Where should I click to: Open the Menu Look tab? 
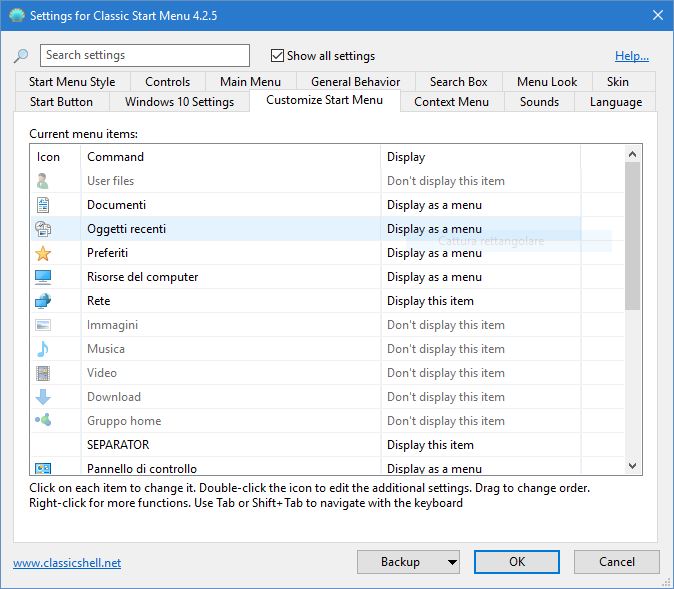pyautogui.click(x=547, y=82)
